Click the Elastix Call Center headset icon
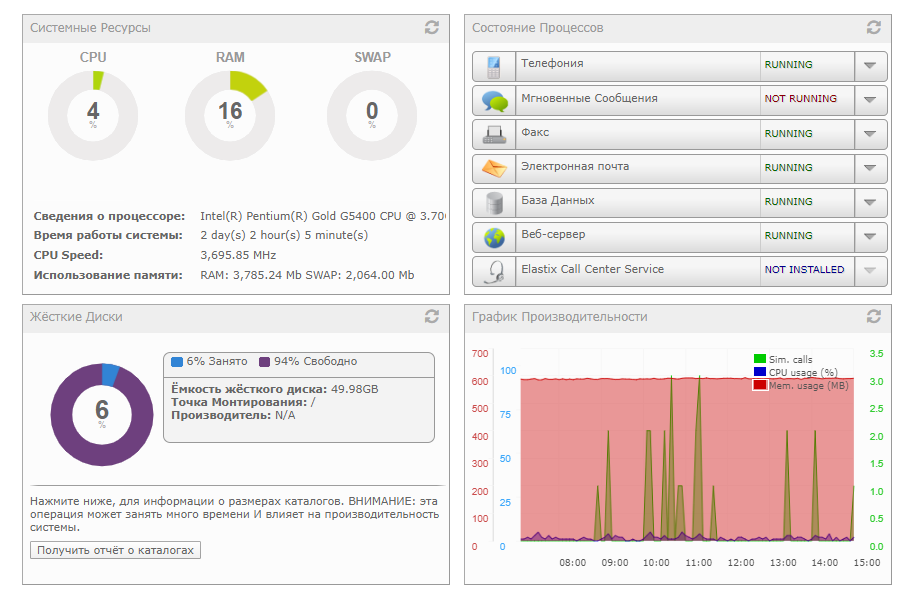 pos(494,272)
